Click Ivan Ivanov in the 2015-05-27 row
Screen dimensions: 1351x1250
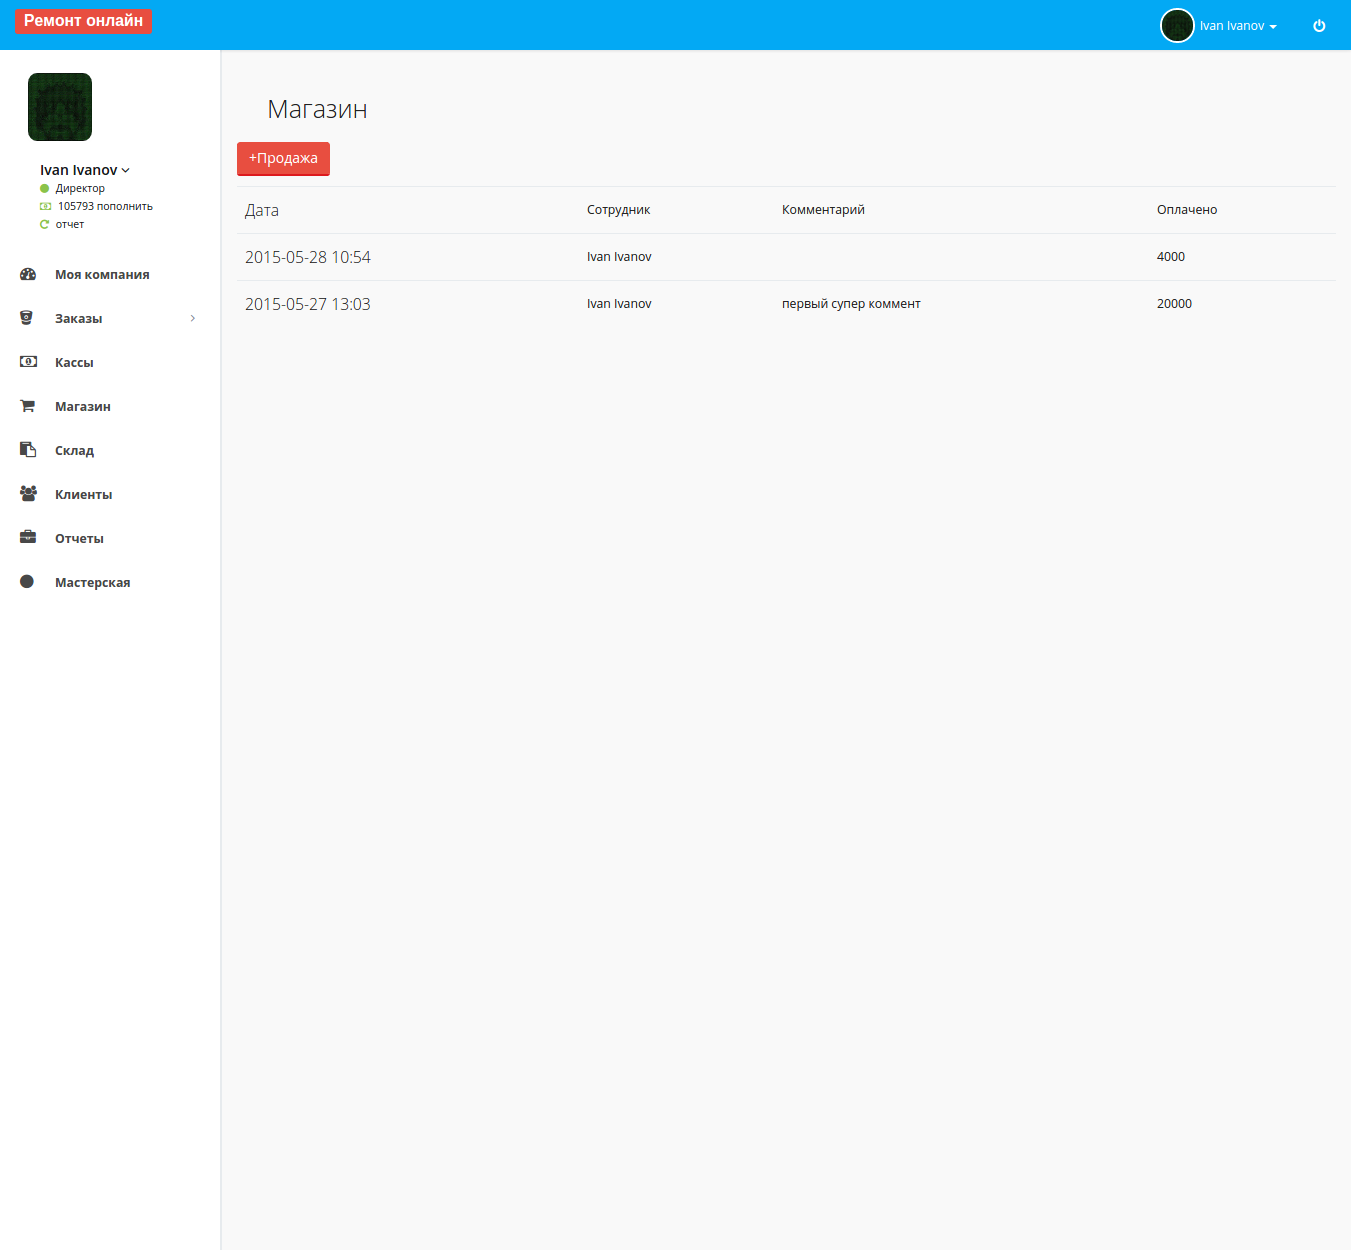tap(619, 304)
